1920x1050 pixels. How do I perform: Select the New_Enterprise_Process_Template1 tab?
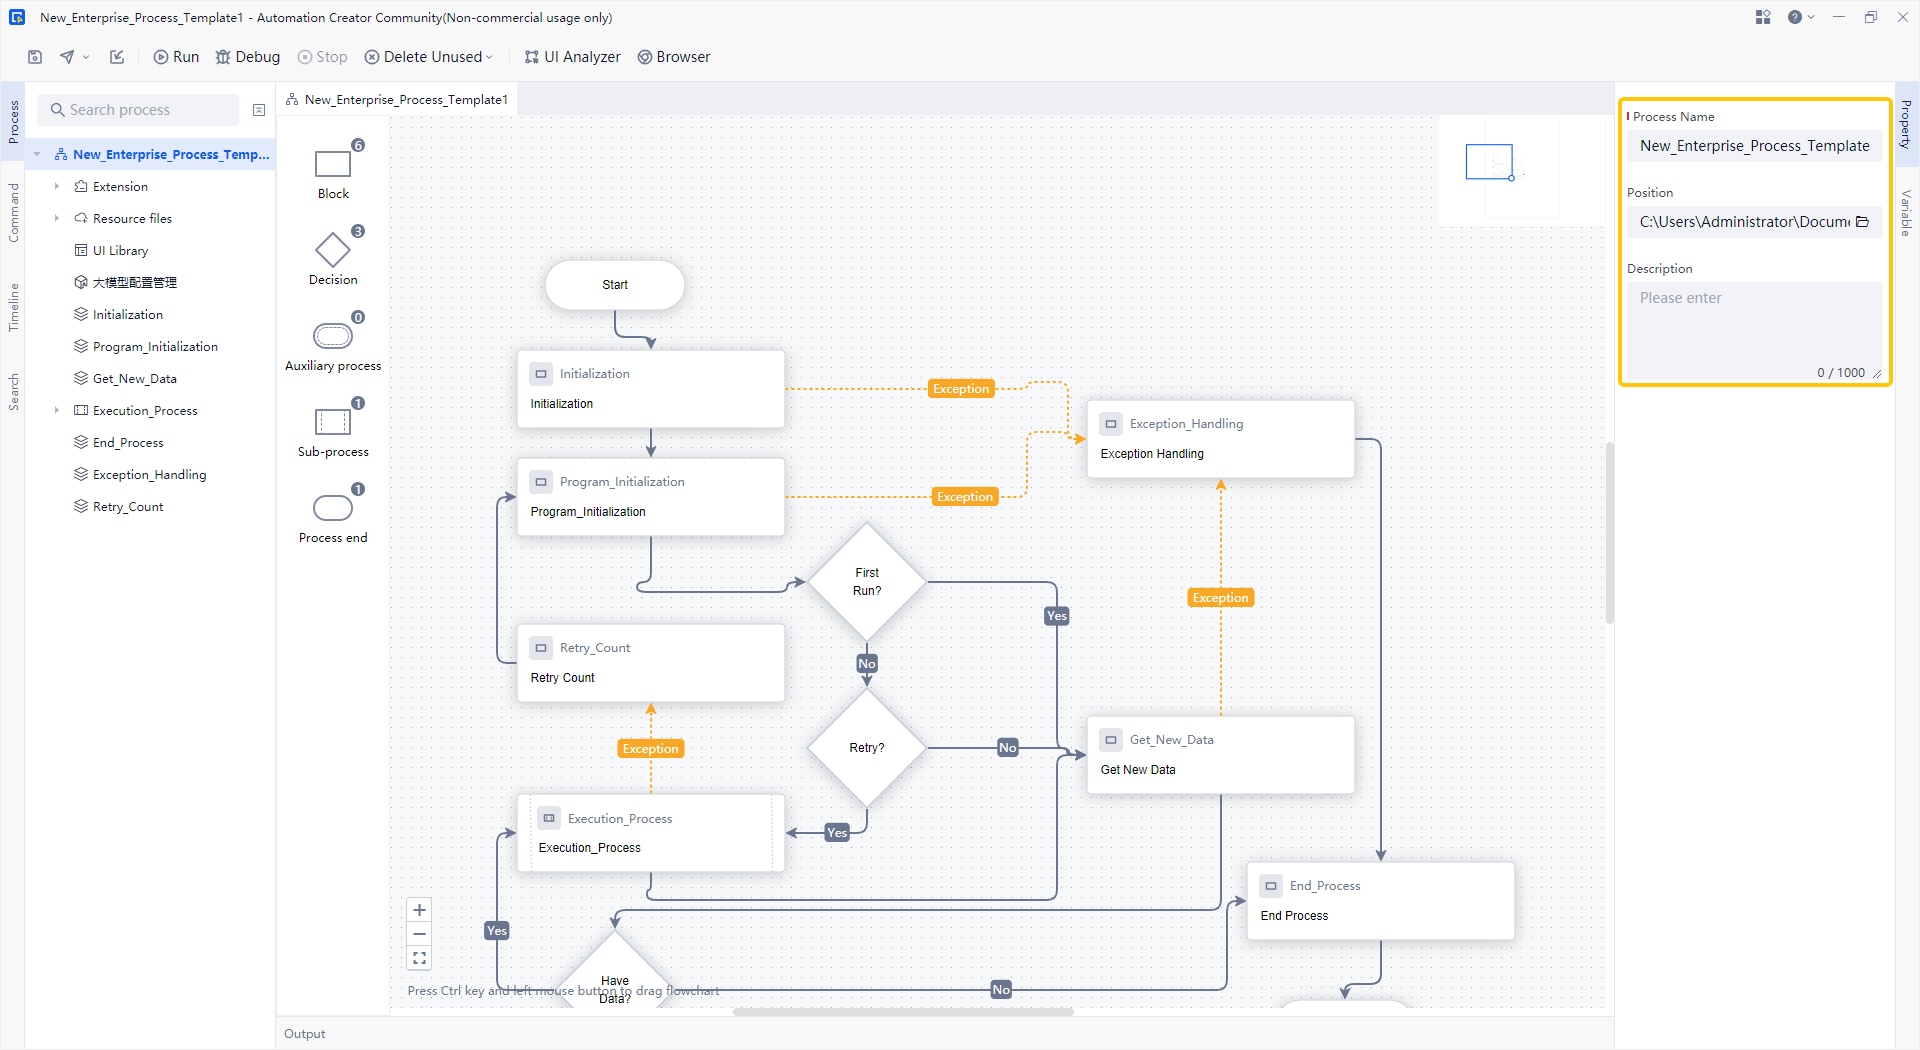click(x=398, y=99)
